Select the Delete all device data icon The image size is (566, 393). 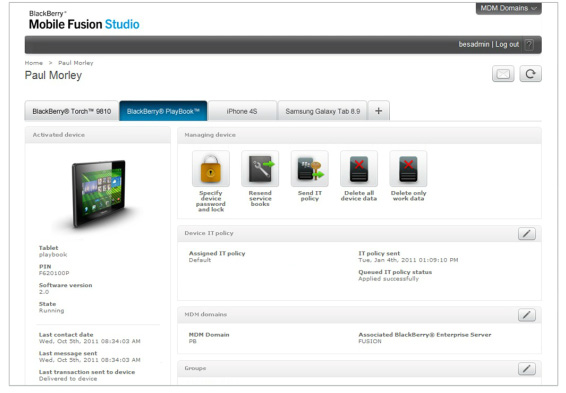coord(359,169)
